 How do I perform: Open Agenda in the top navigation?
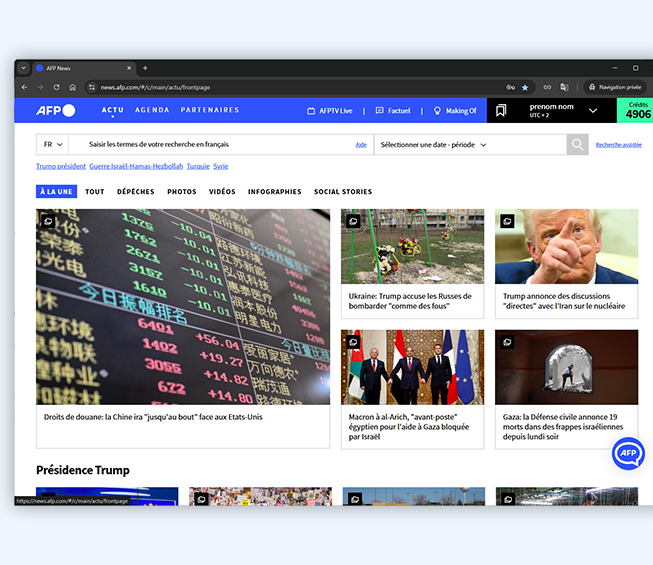click(x=152, y=110)
